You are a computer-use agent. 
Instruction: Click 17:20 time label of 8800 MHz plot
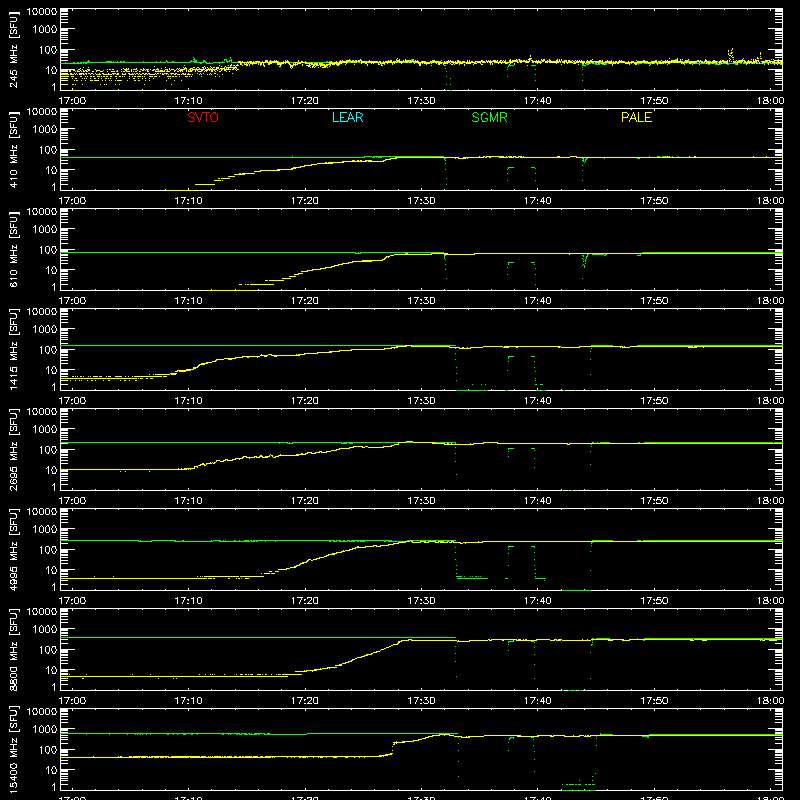tap(305, 701)
